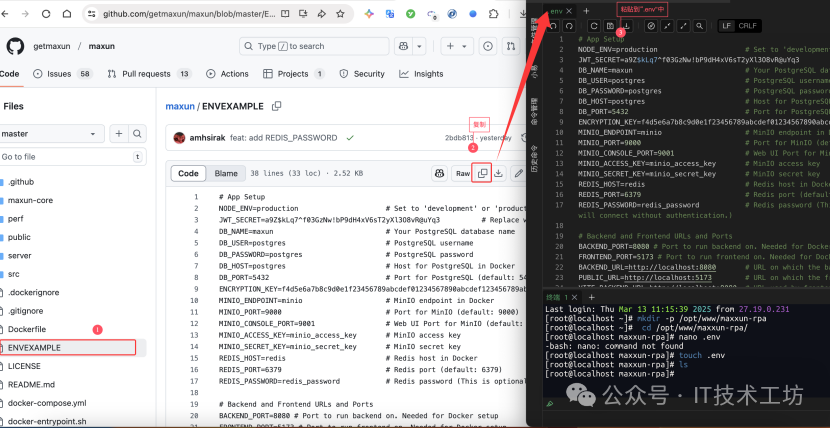Select the .env editor tab
This screenshot has height=428, width=830.
[556, 11]
